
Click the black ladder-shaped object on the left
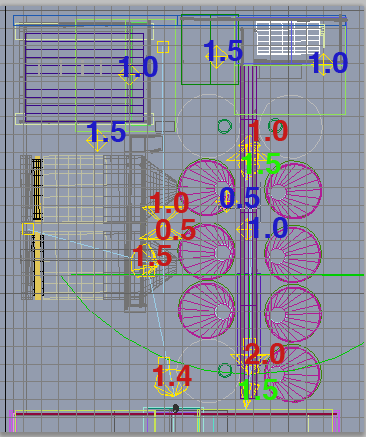click(37, 189)
